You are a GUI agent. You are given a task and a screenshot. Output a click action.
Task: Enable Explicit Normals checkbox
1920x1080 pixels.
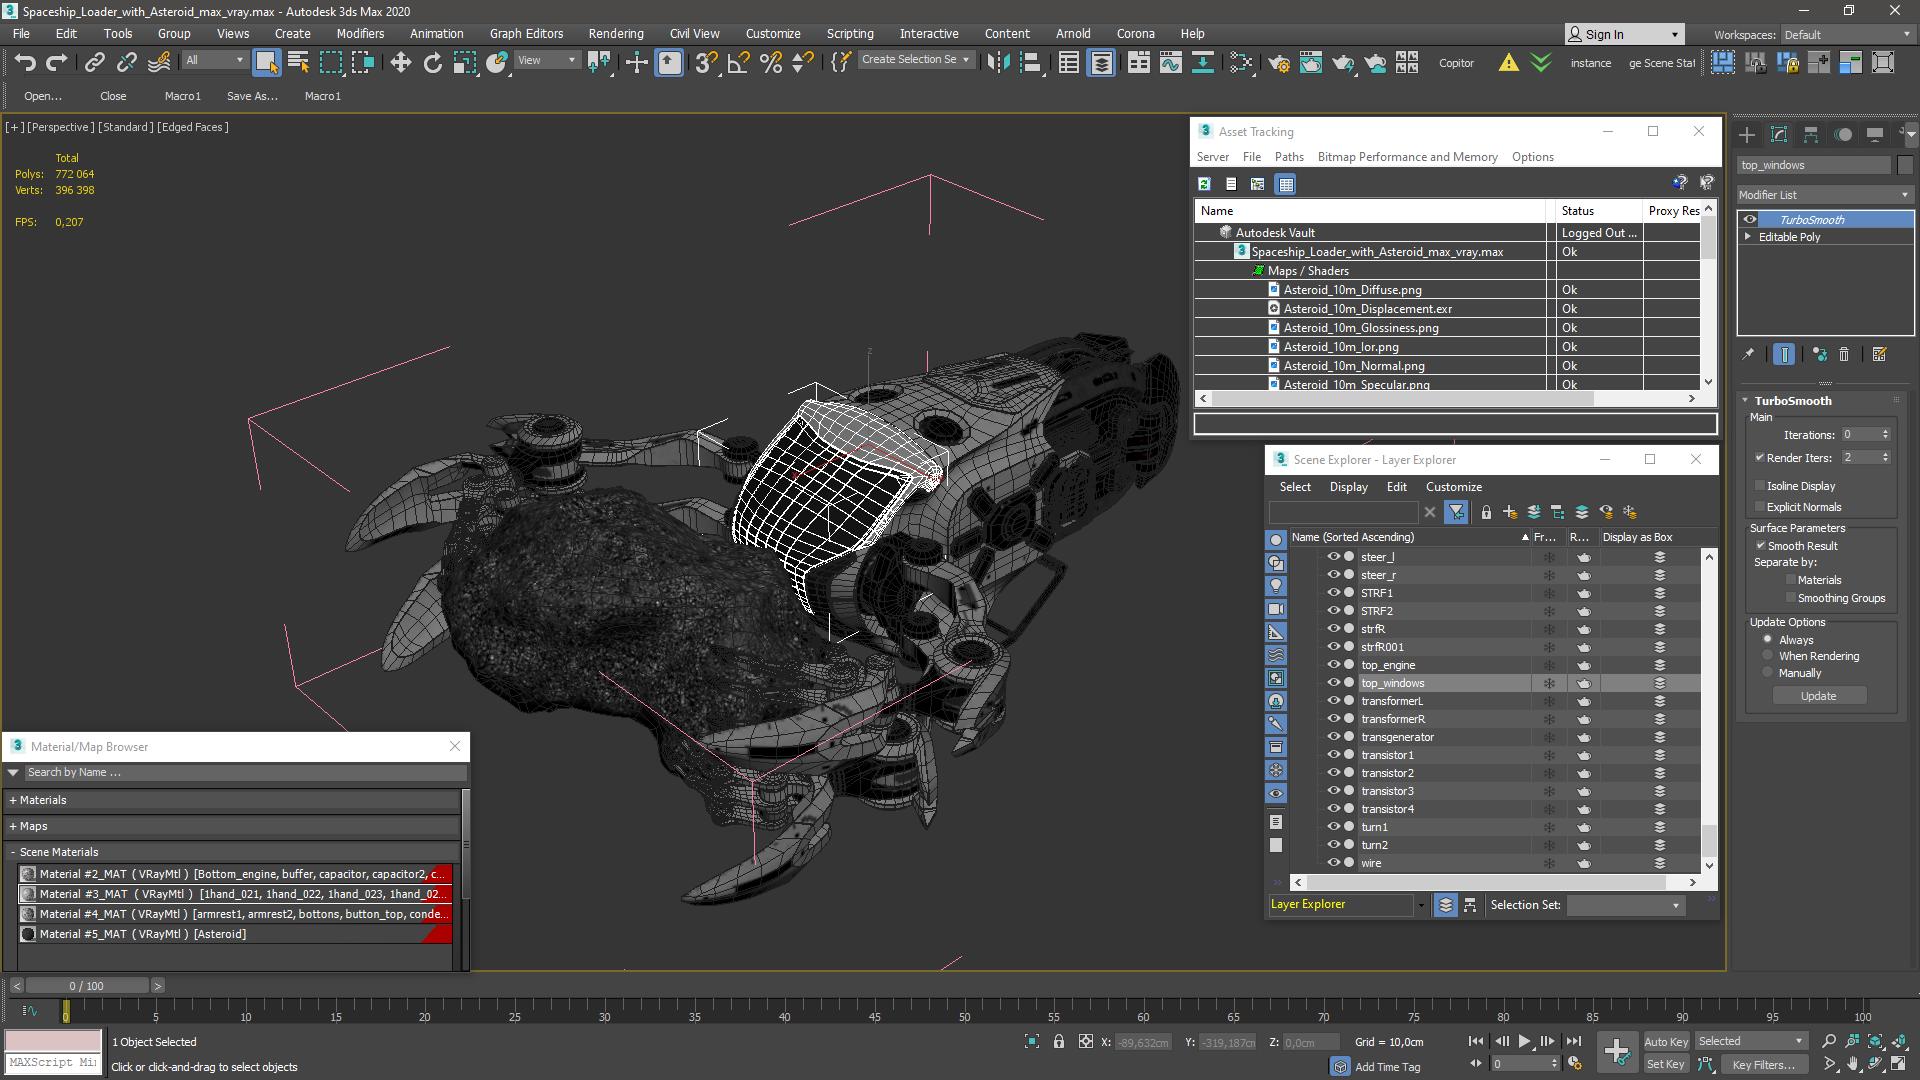pyautogui.click(x=1760, y=507)
